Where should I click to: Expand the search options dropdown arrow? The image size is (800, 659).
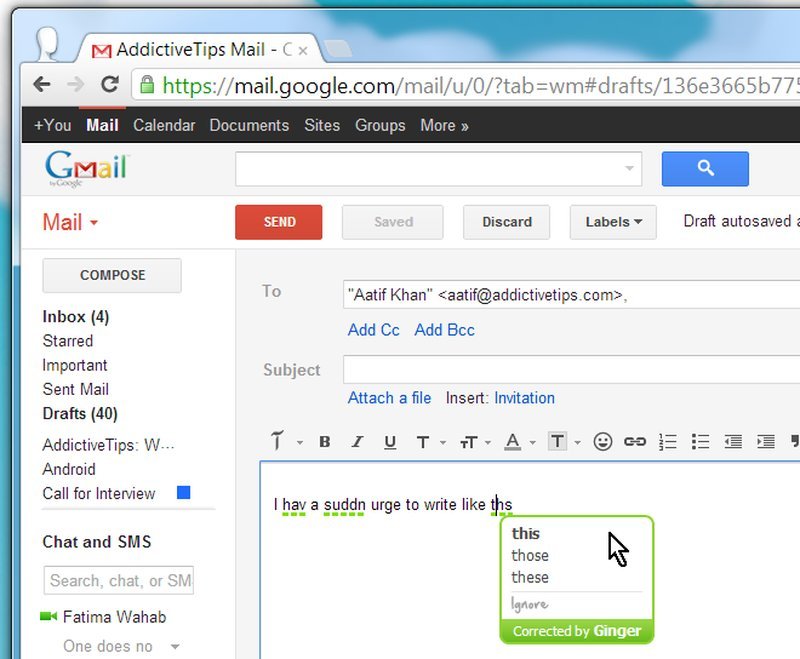coord(629,168)
